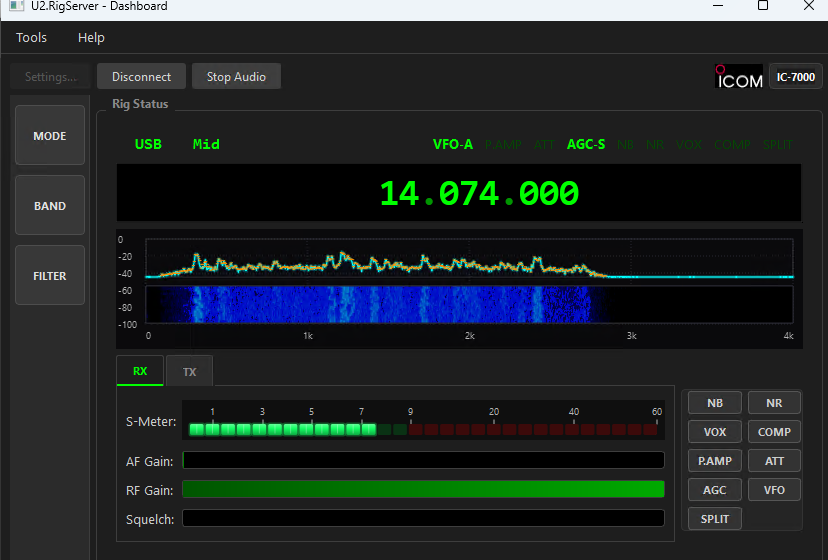Click the AGC-S status indicator
Viewport: 828px width, 560px height.
586,144
